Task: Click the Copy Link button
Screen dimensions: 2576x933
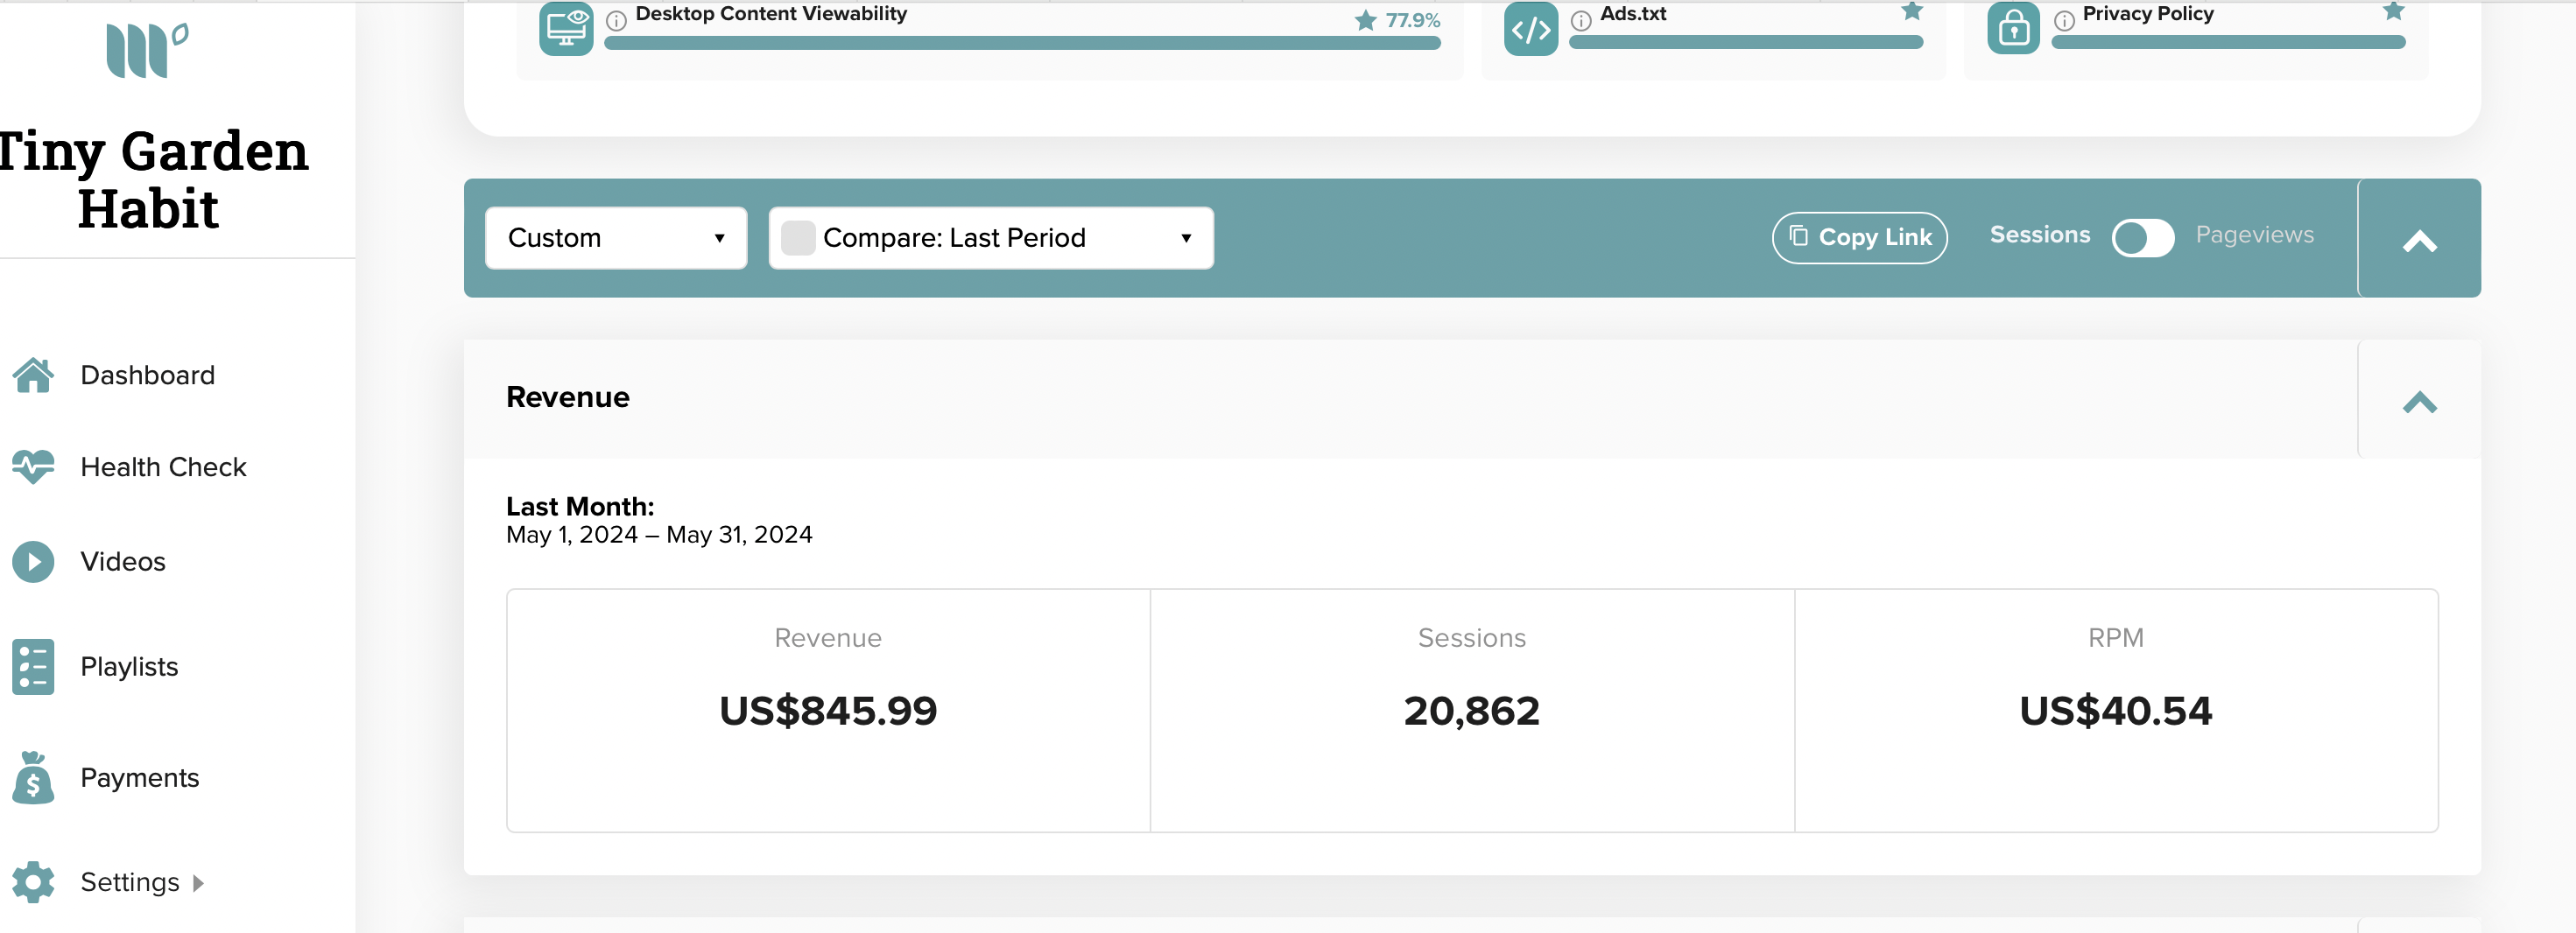Action: [1859, 238]
